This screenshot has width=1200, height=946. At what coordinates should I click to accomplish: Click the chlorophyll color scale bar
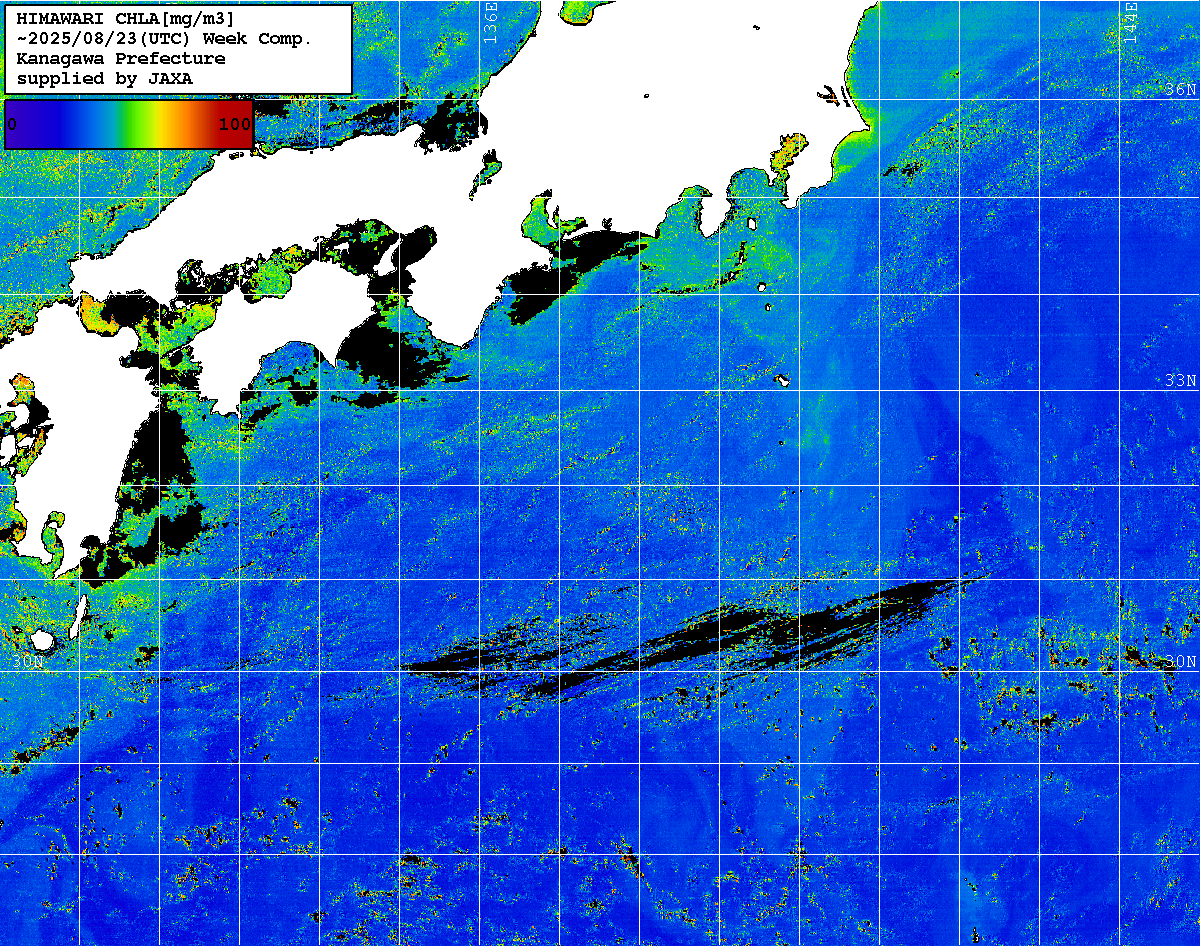coord(129,125)
